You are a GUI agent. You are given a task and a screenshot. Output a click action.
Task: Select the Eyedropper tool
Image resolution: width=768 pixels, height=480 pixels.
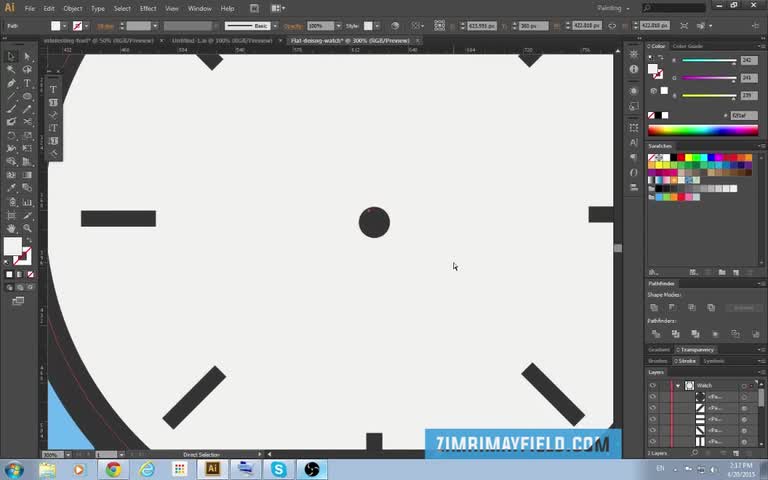click(11, 188)
